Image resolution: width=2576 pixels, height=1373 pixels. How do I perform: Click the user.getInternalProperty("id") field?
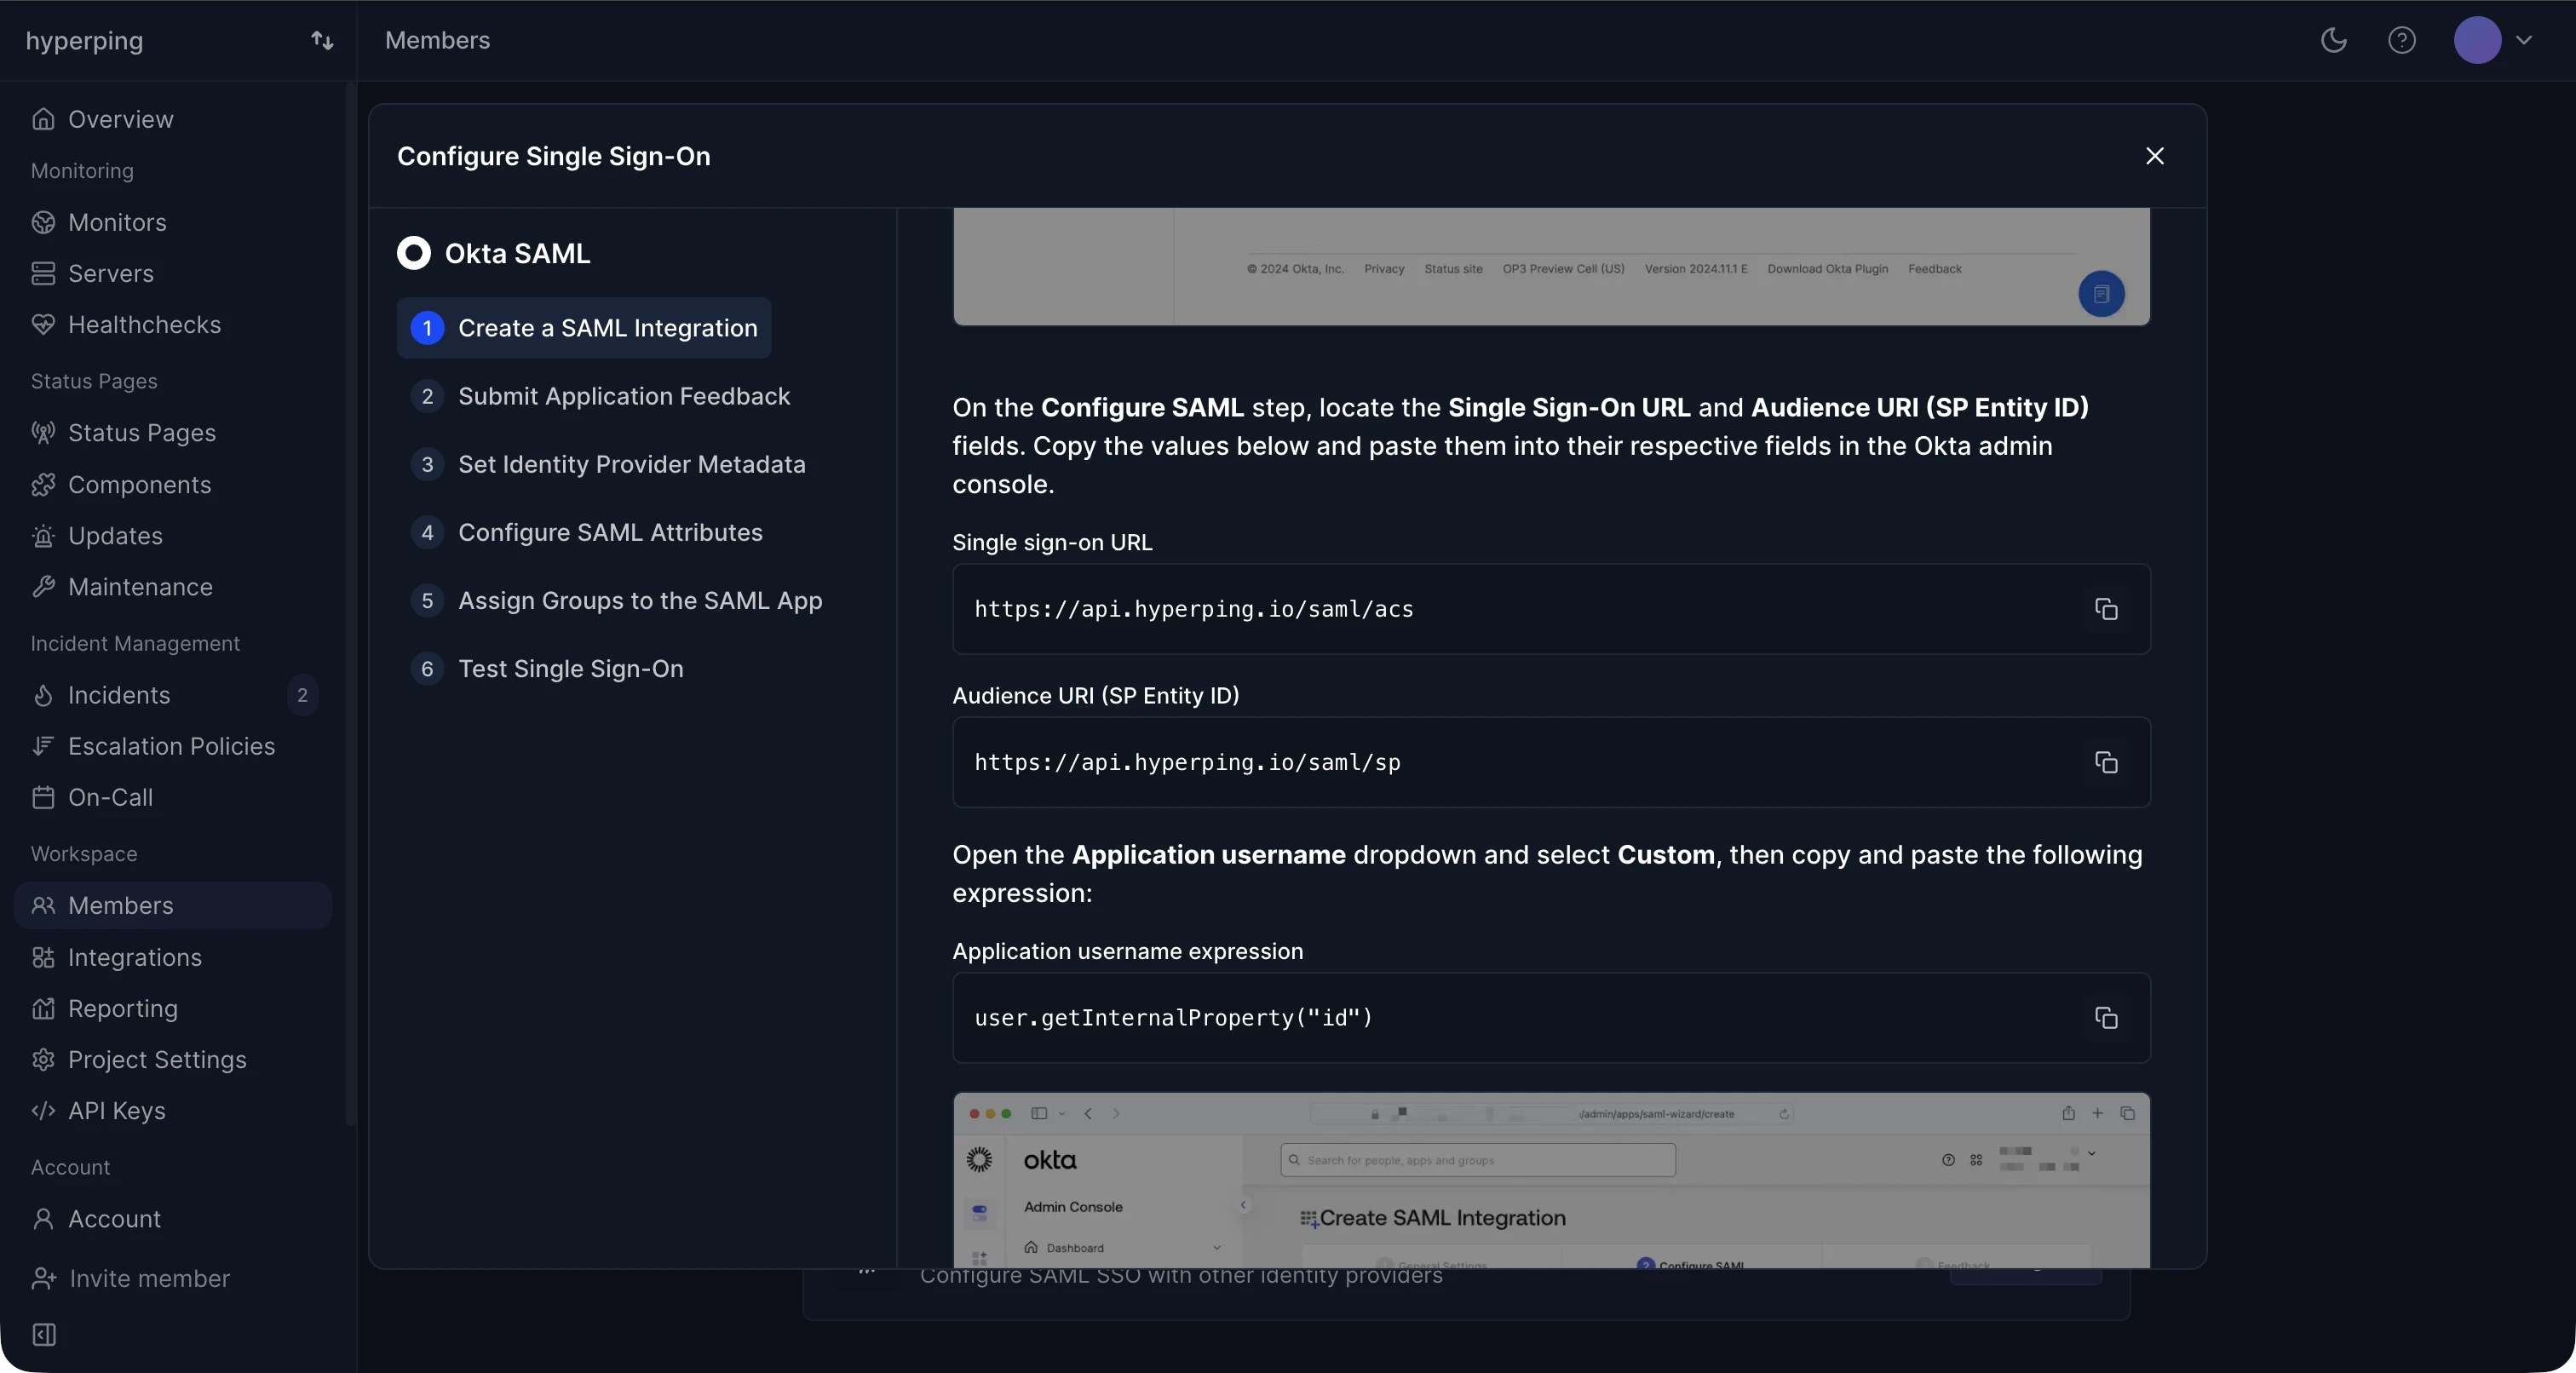(x=1551, y=1018)
